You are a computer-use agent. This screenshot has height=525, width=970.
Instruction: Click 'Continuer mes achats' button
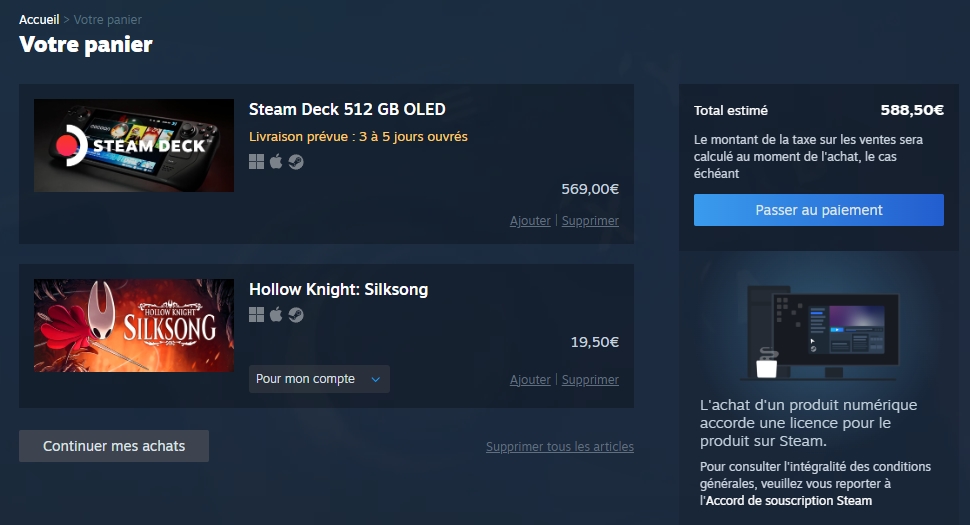114,446
